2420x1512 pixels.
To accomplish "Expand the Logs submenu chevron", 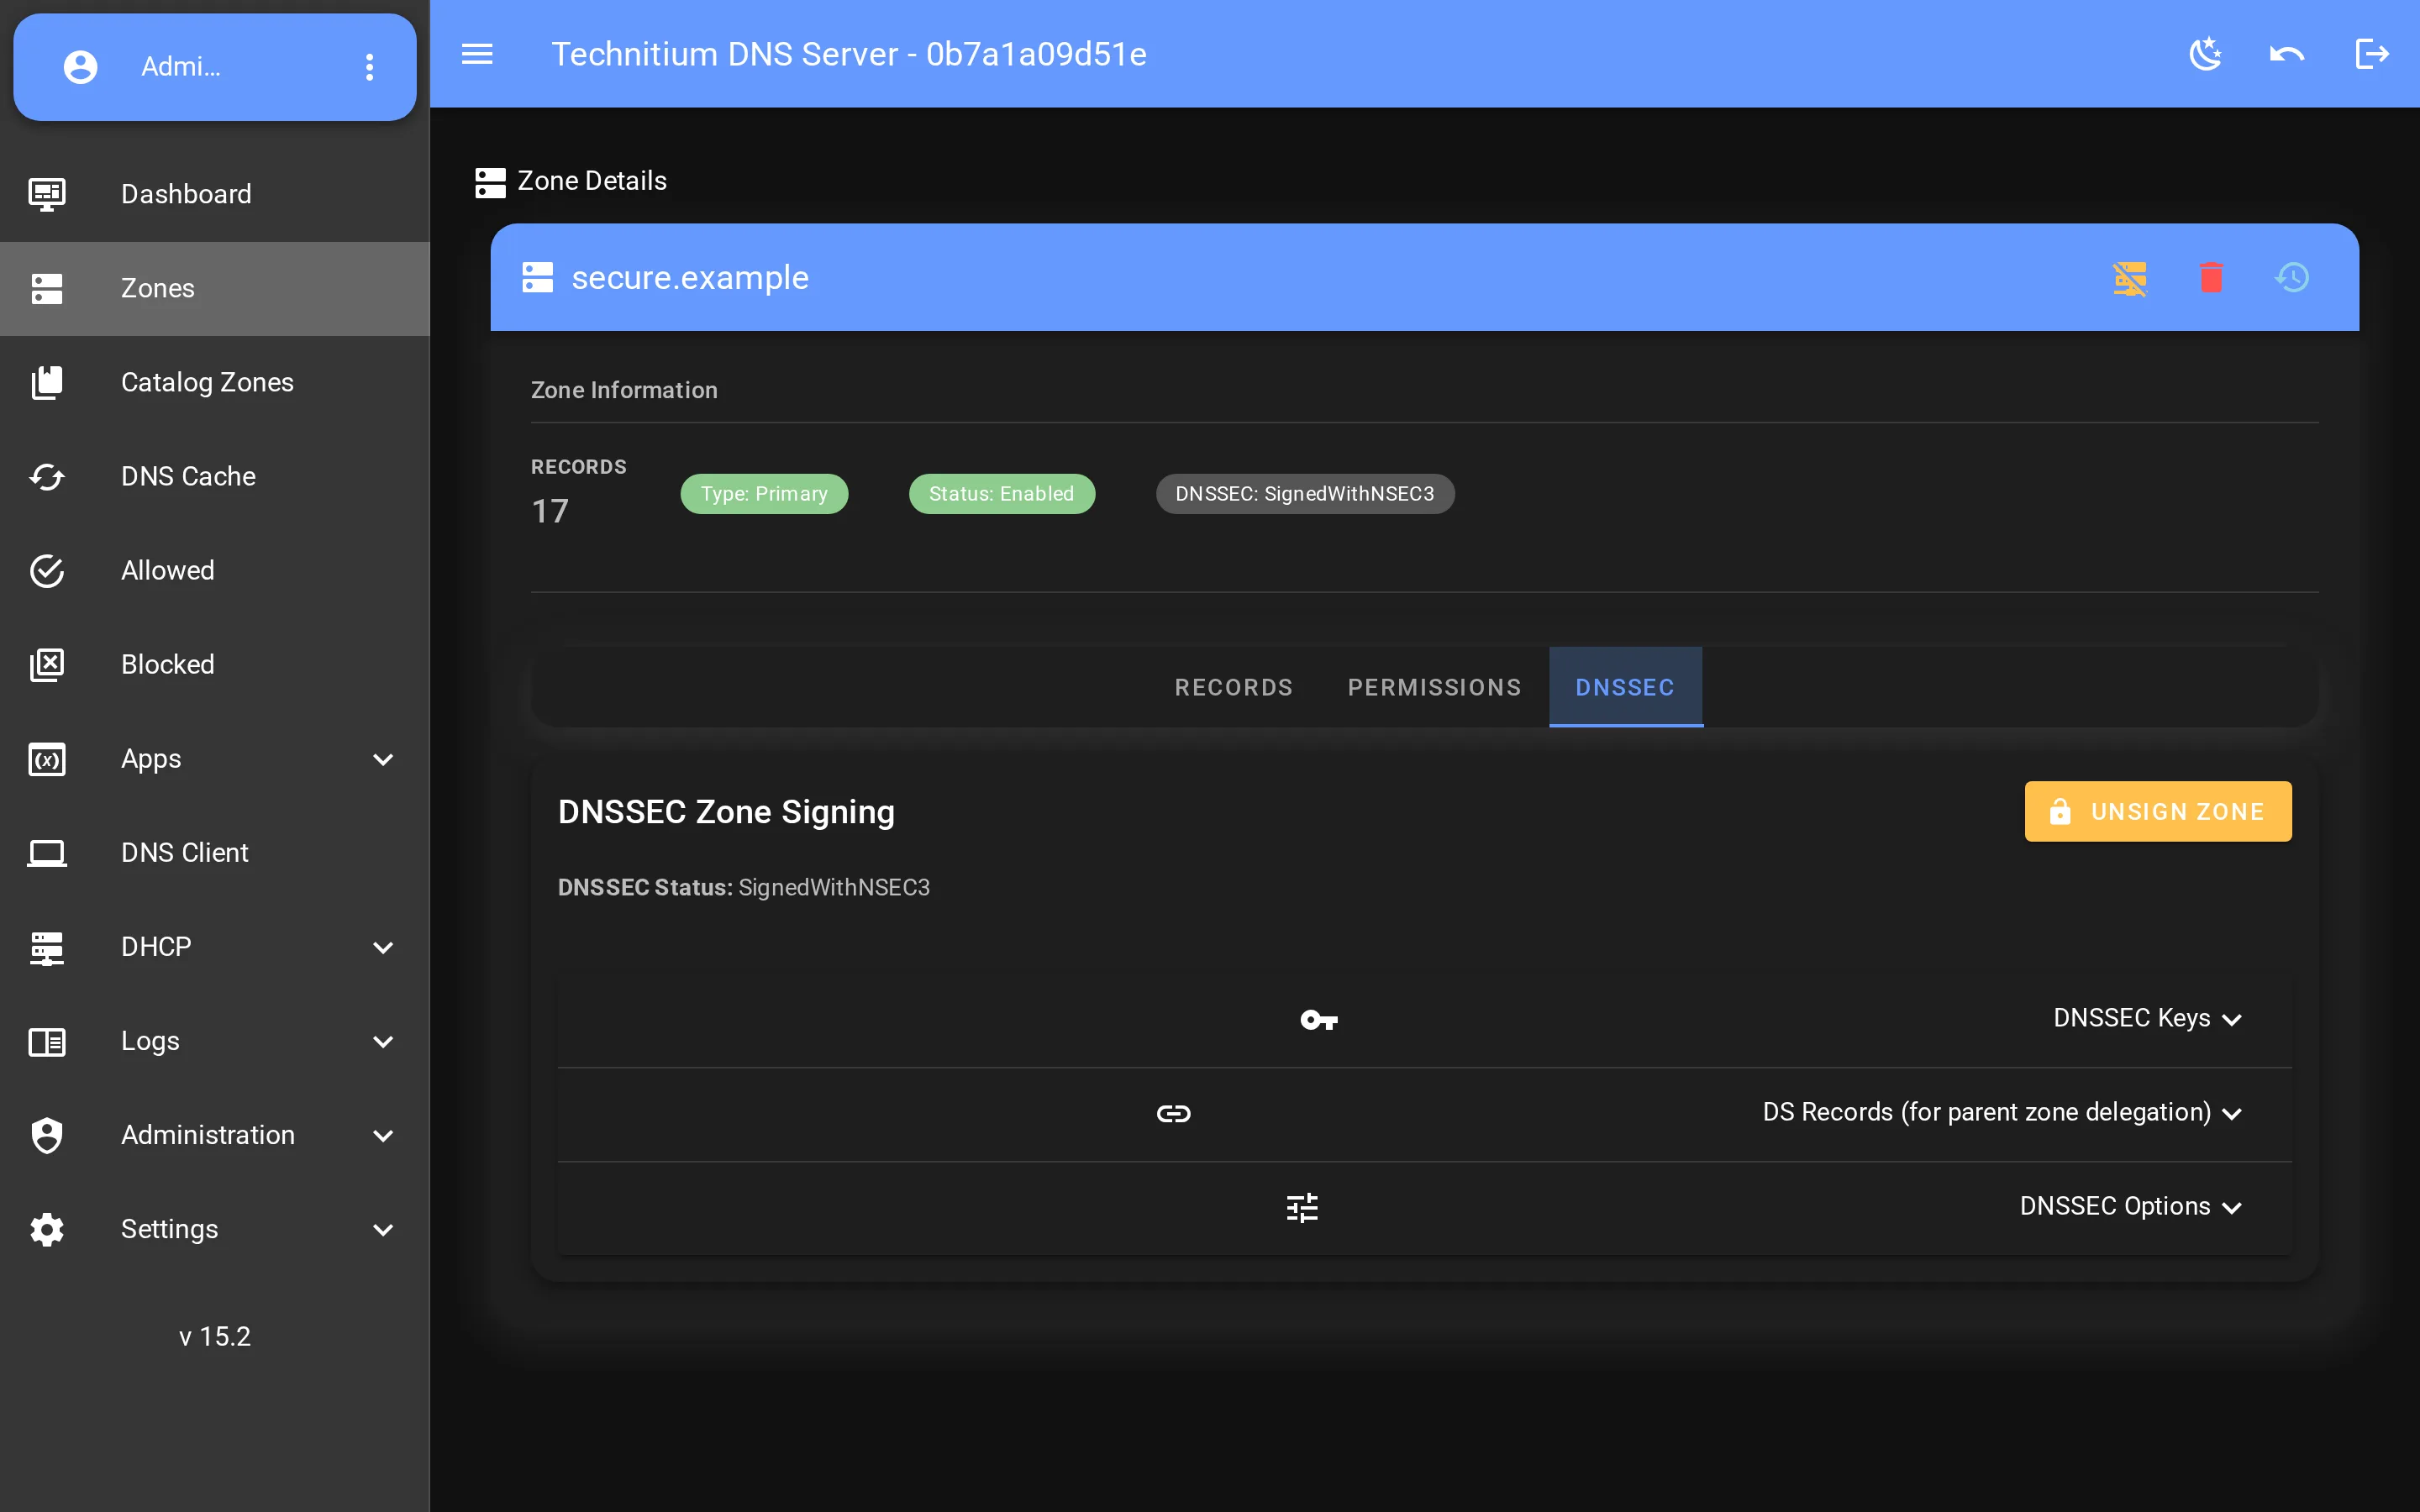I will (383, 1041).
